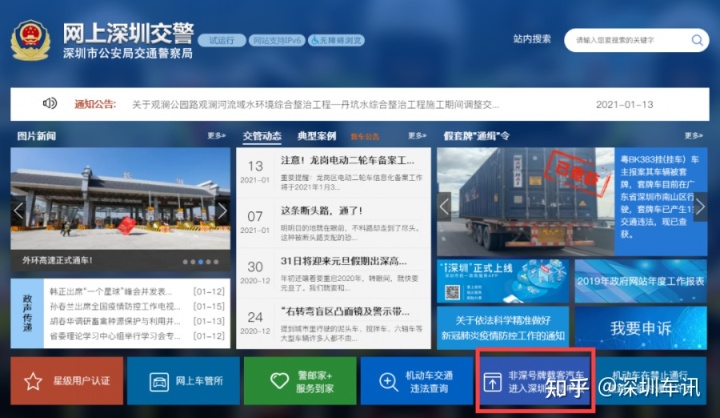This screenshot has width=720, height=418.
Task: Open 无障碍浏览 accessibility mode
Action: [336, 40]
